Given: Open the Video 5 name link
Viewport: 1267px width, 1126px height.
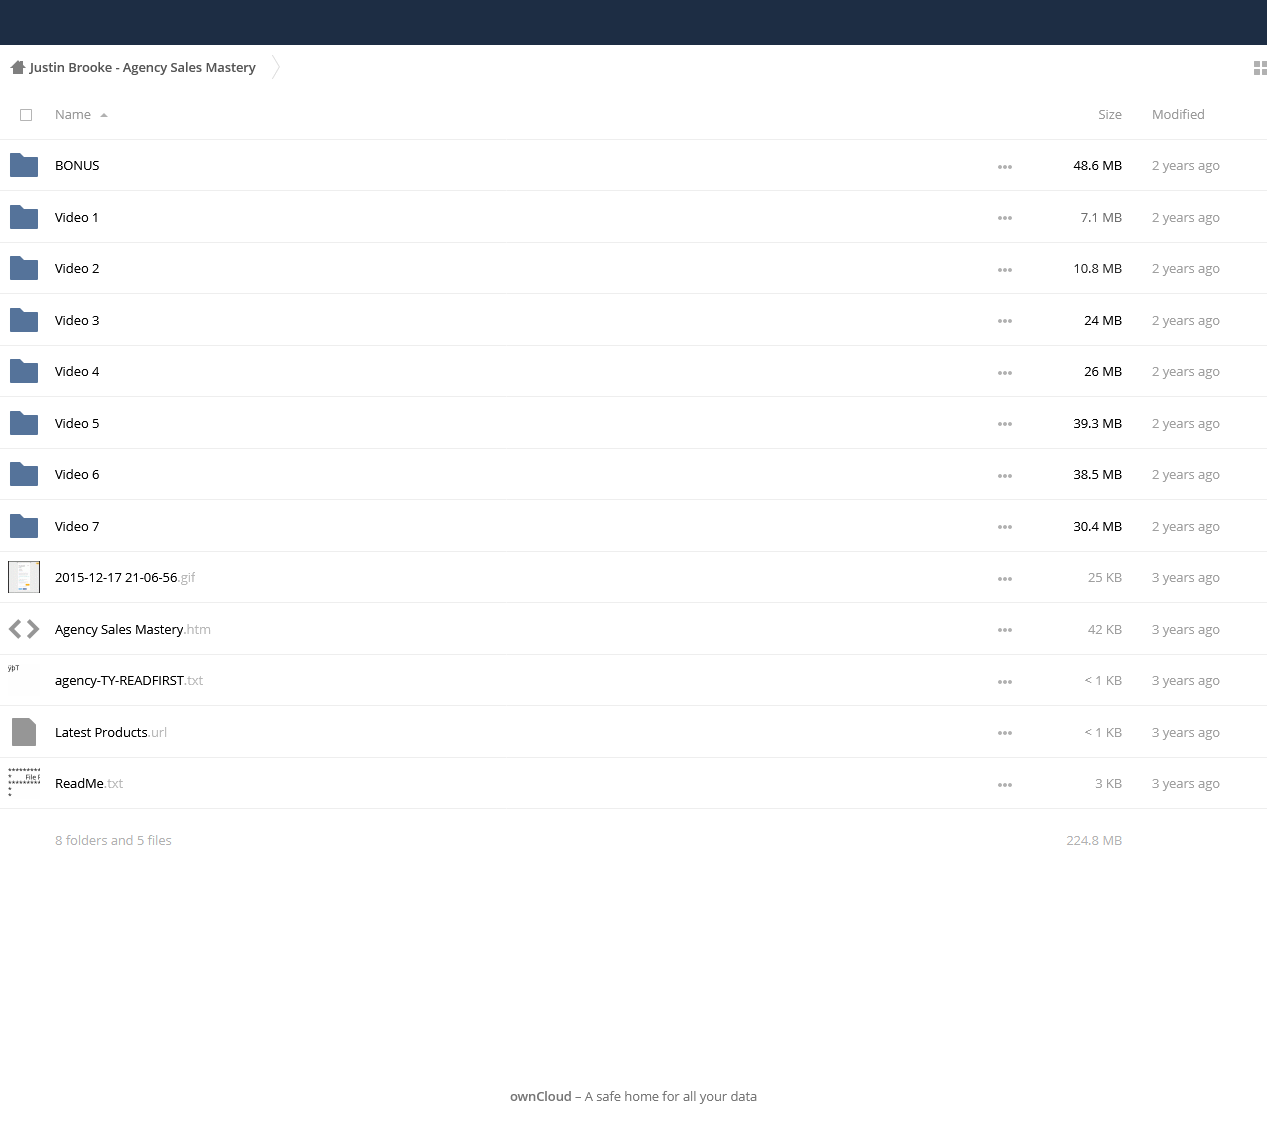Looking at the screenshot, I should [77, 423].
